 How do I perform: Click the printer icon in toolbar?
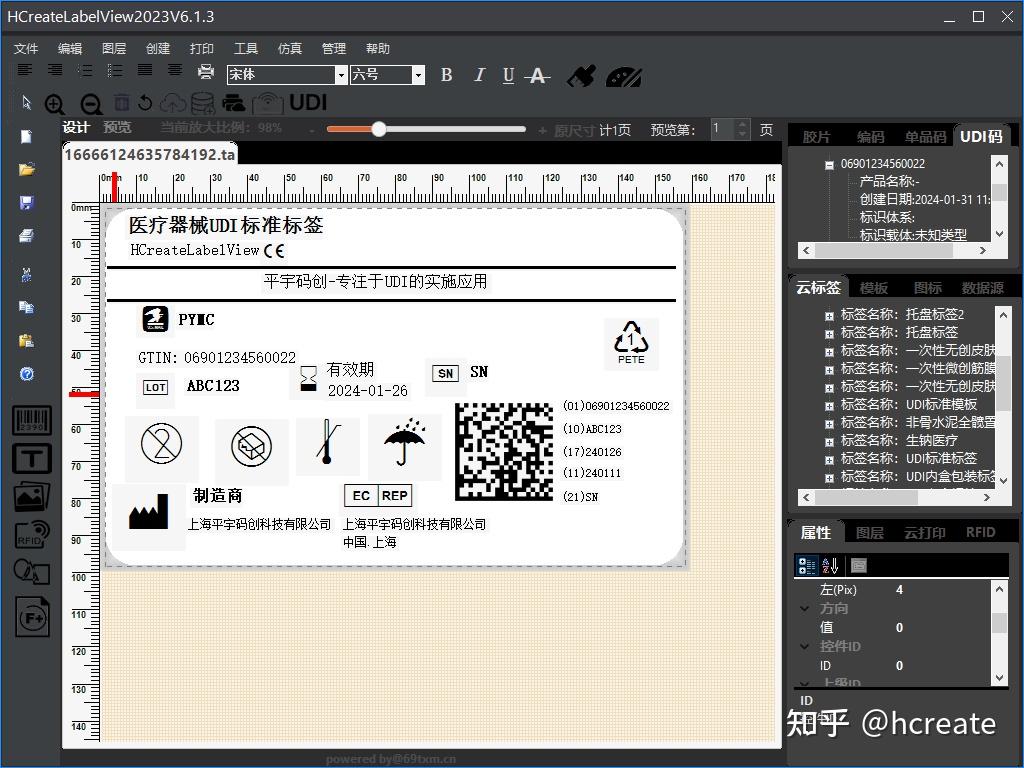coord(206,72)
